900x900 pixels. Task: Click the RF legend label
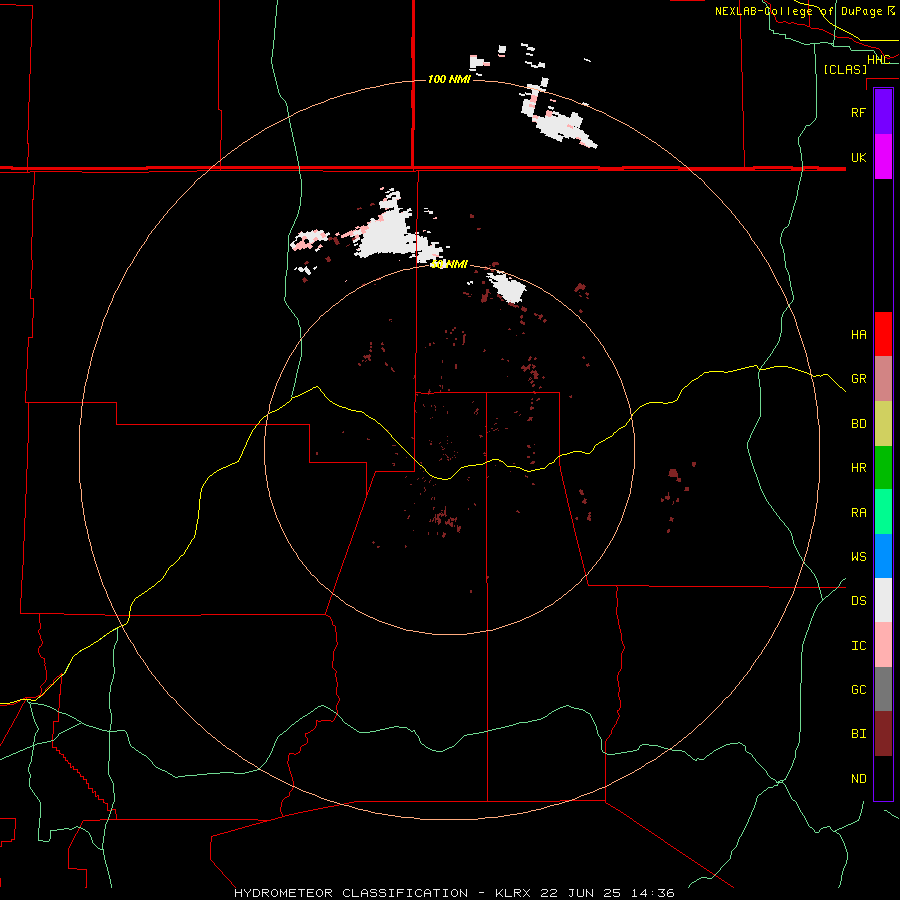(858, 112)
